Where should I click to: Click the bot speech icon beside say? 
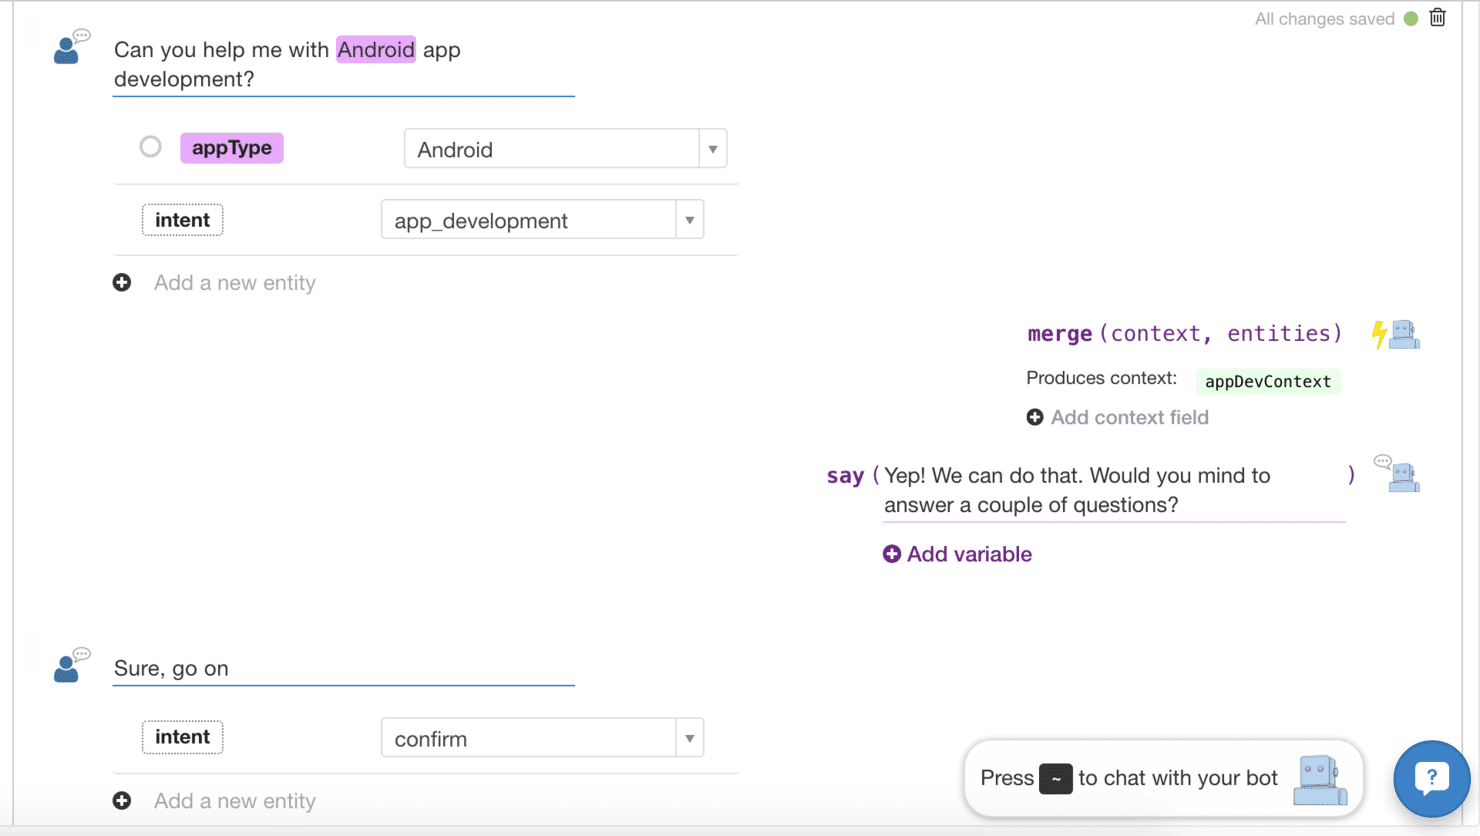point(1398,474)
